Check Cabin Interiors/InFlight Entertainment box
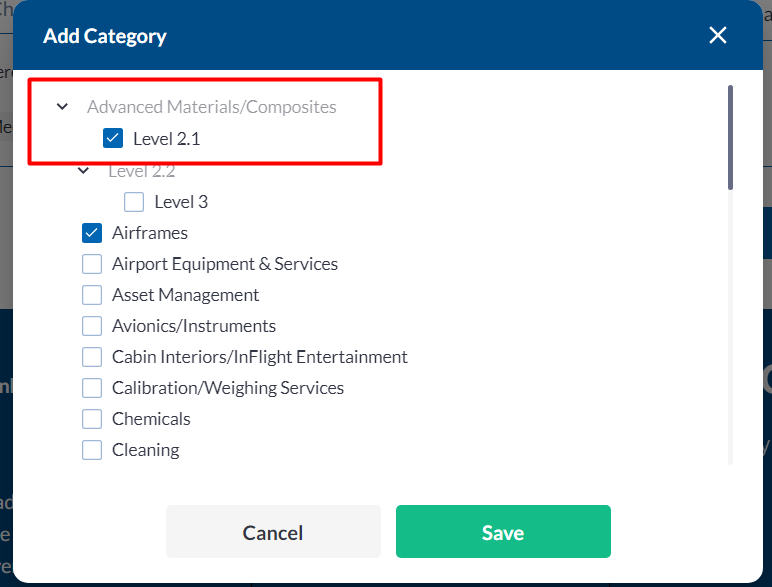Screen dimensions: 772x587 point(92,357)
